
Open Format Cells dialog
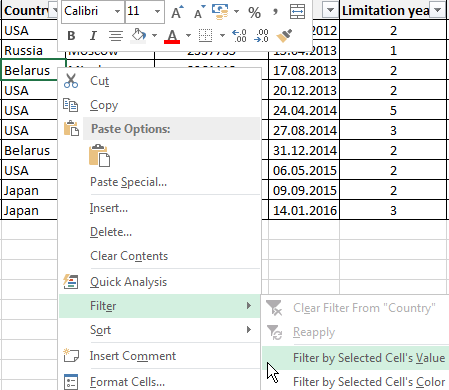(x=159, y=382)
